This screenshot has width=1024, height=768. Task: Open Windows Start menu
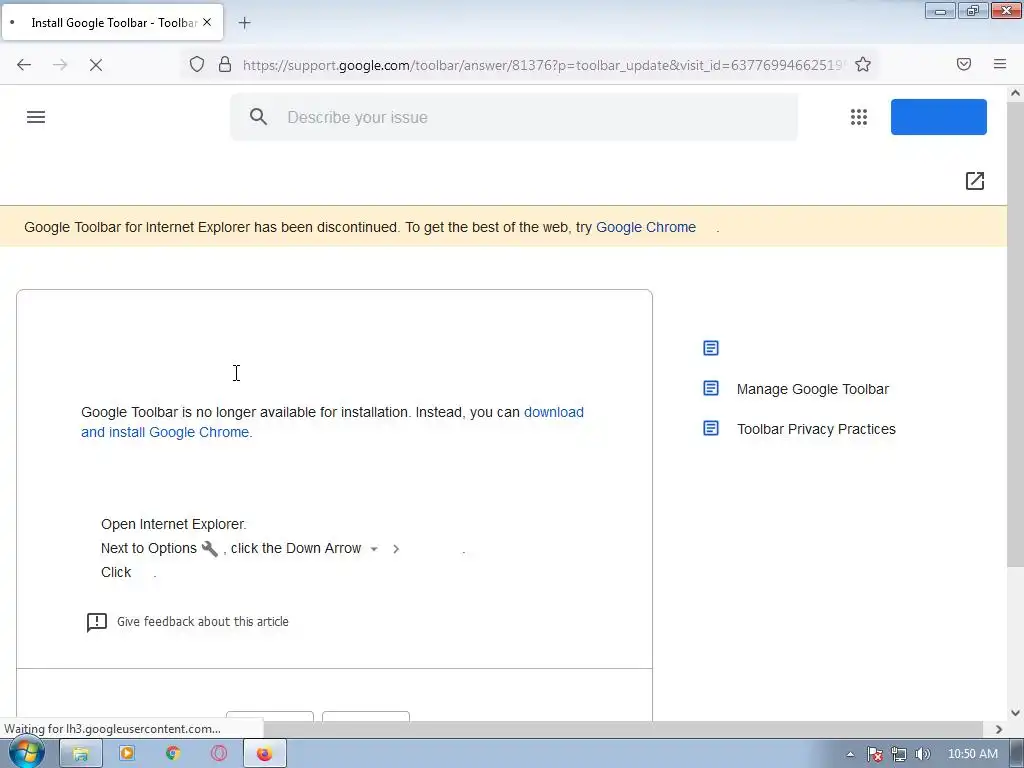click(26, 753)
